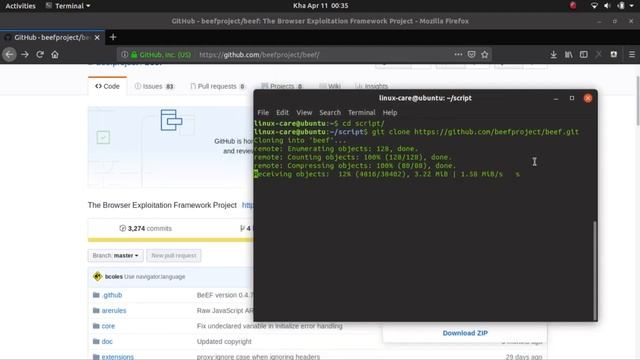This screenshot has height=360, width=640.
Task: Click the green GitHub, Inc. padlock
Action: pyautogui.click(x=134, y=54)
